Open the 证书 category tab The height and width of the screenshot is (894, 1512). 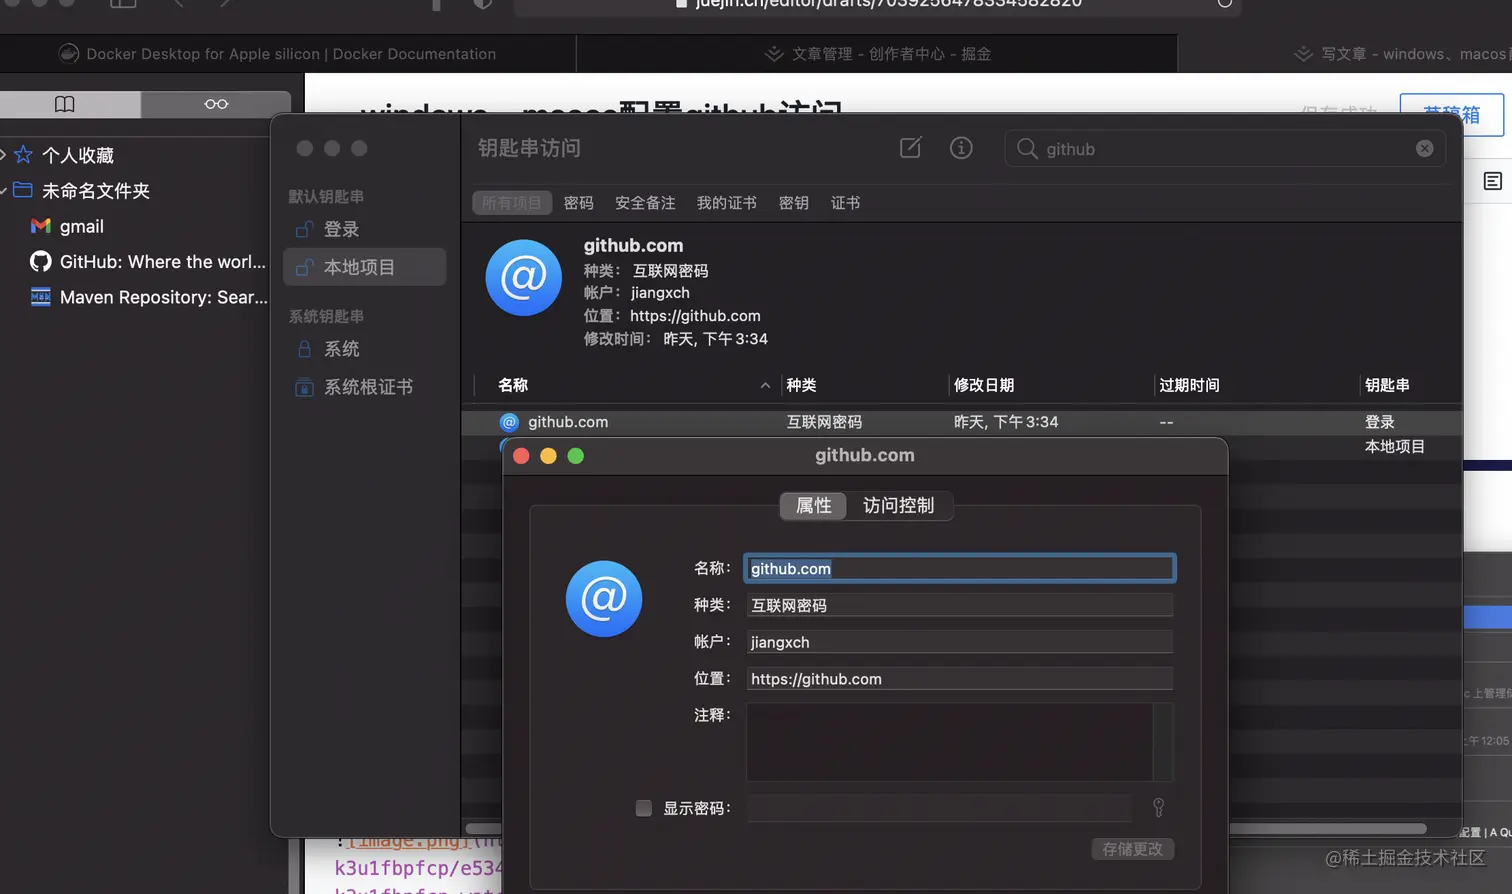845,203
